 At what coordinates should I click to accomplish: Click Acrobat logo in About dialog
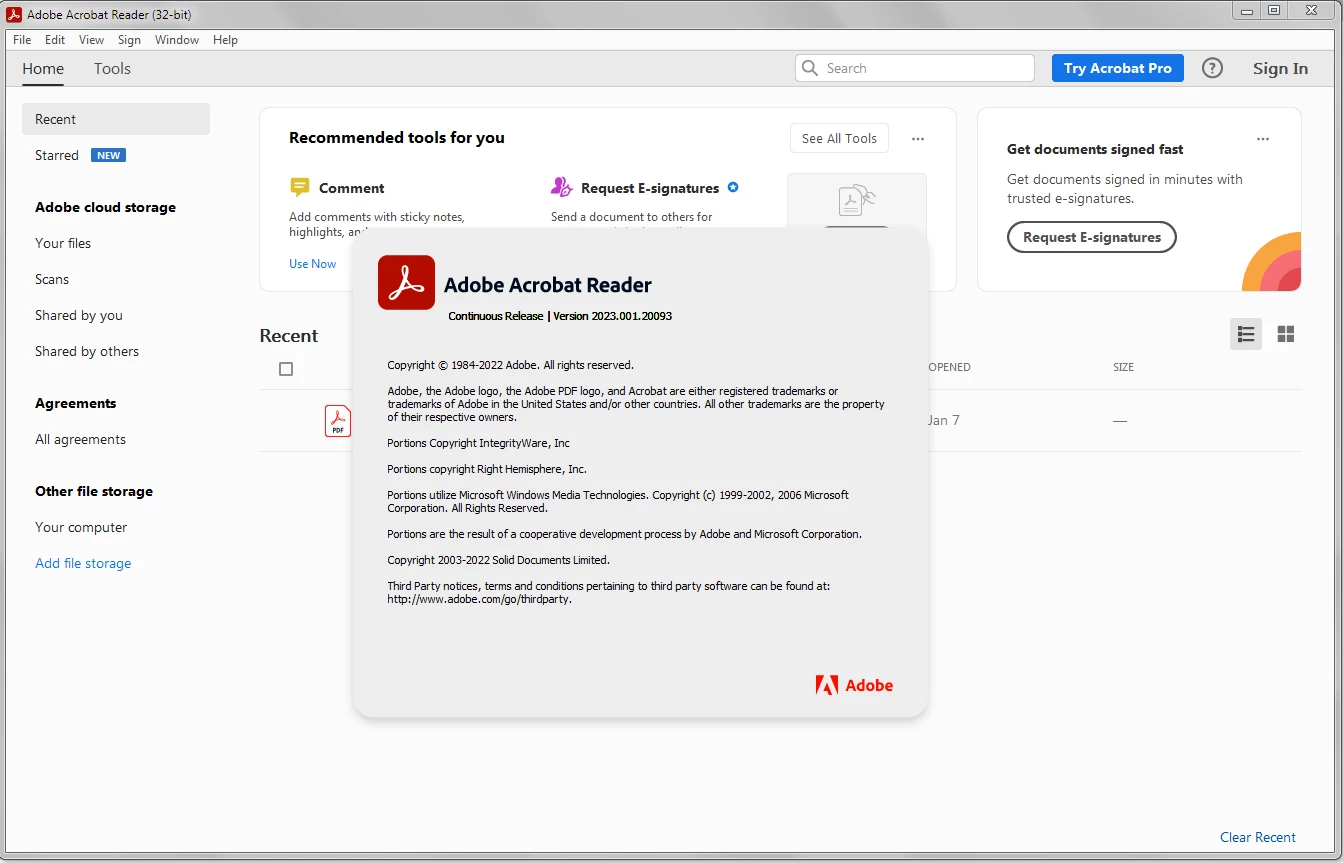coord(406,283)
